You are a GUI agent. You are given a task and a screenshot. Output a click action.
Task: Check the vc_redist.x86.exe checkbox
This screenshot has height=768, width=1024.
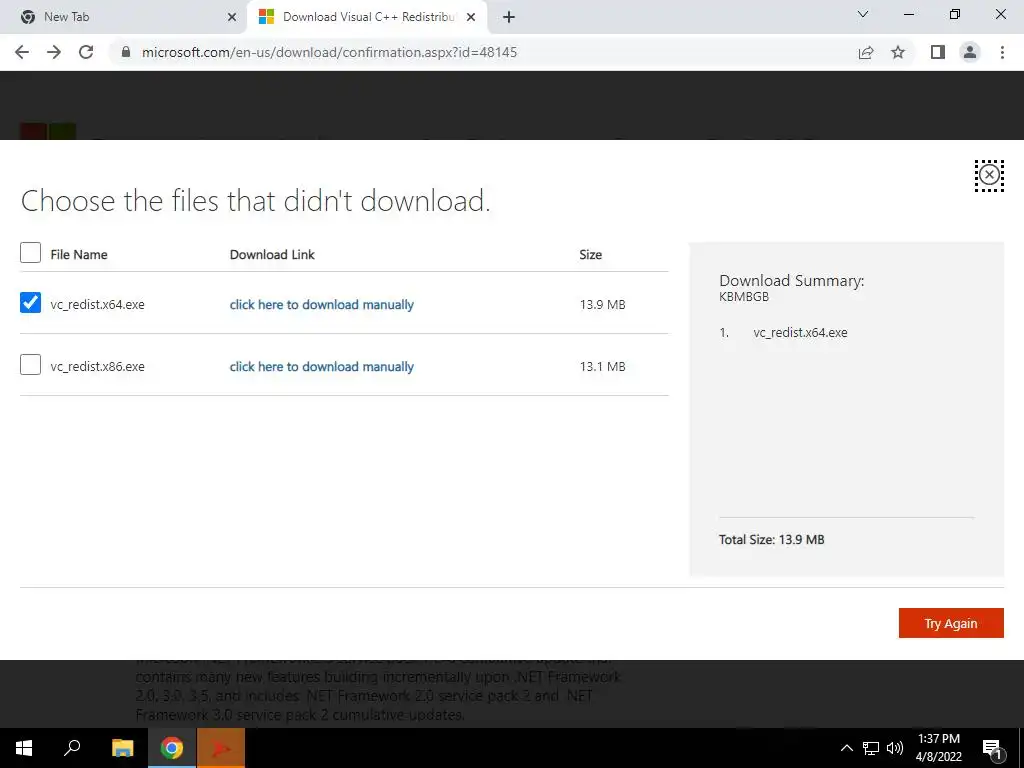coord(30,364)
